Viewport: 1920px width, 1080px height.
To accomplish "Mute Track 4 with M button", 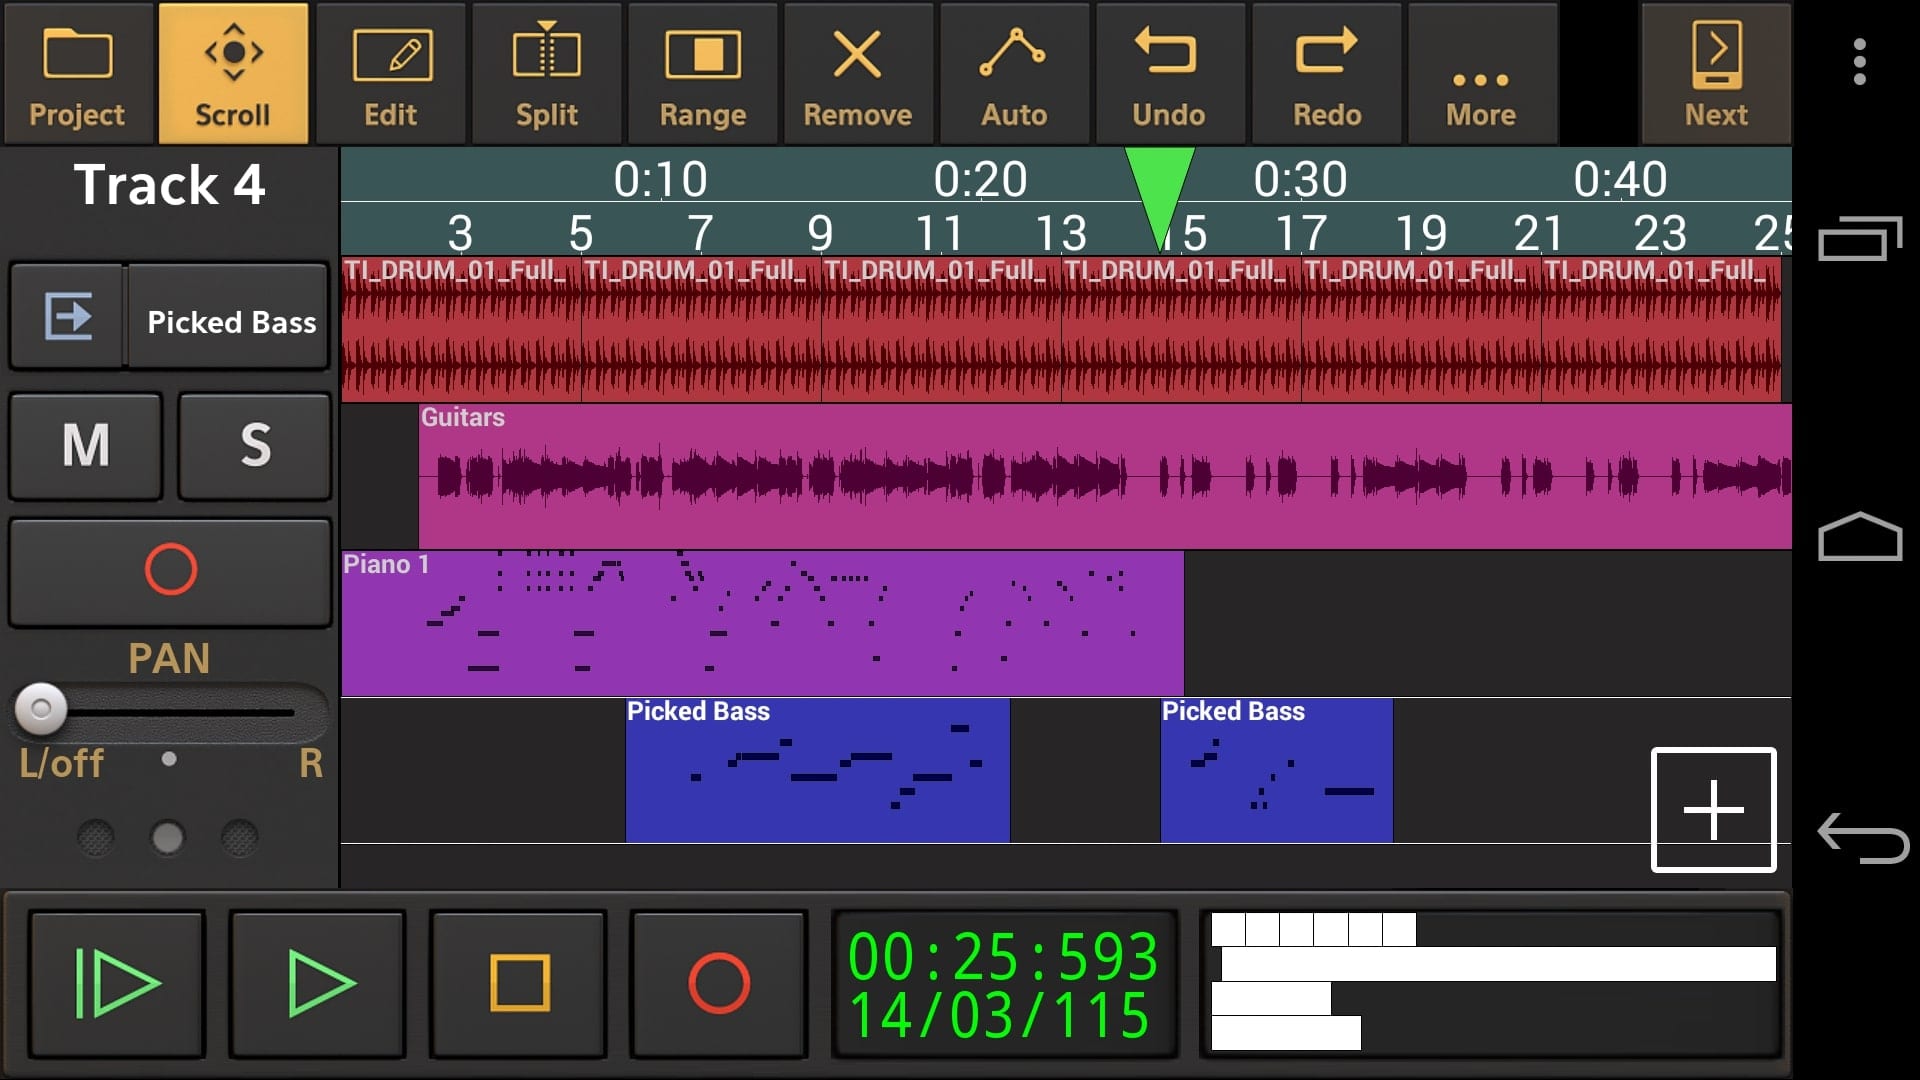I will click(x=86, y=444).
